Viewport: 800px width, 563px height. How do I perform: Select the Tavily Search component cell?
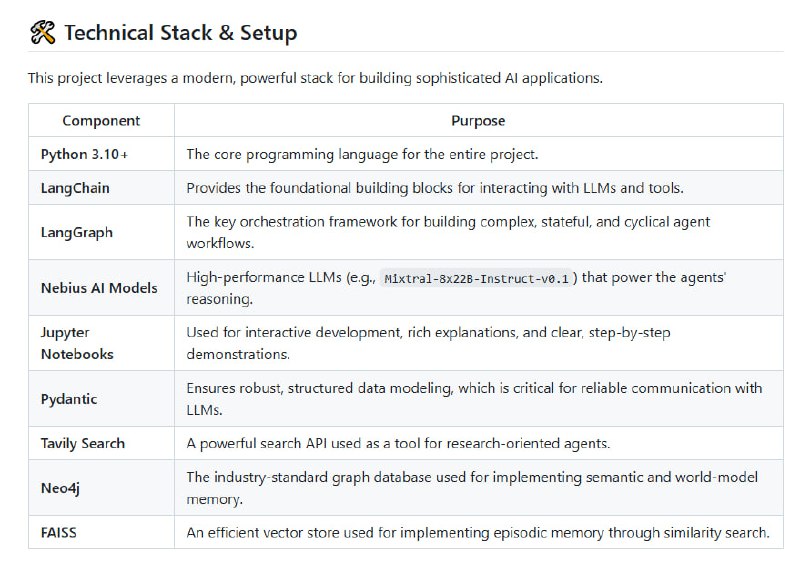(x=83, y=443)
